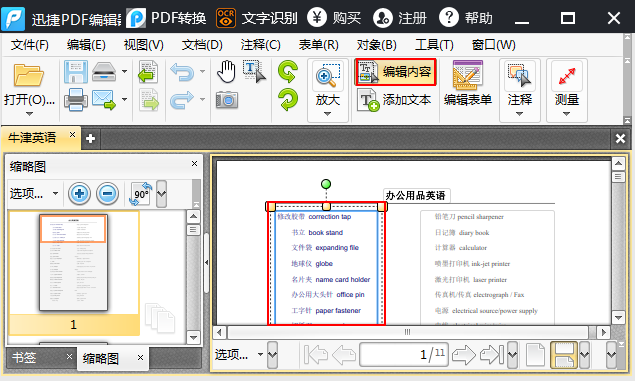Open the 对象(B) menu
The width and height of the screenshot is (635, 381).
376,45
